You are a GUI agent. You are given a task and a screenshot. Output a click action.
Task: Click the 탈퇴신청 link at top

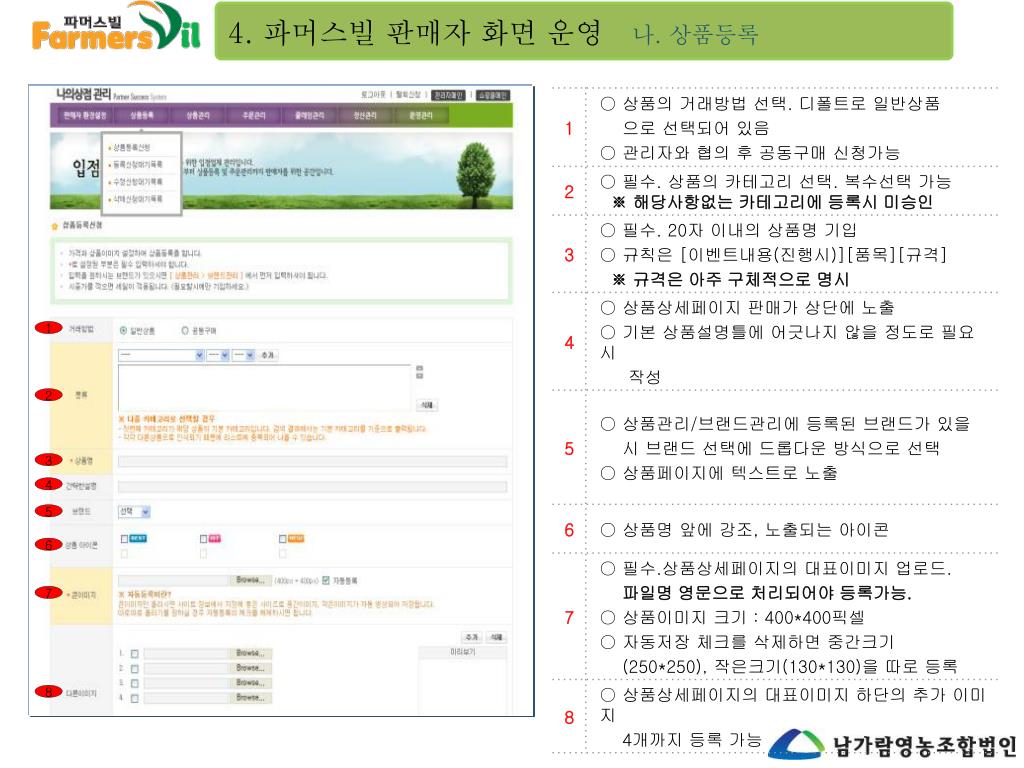tap(408, 95)
